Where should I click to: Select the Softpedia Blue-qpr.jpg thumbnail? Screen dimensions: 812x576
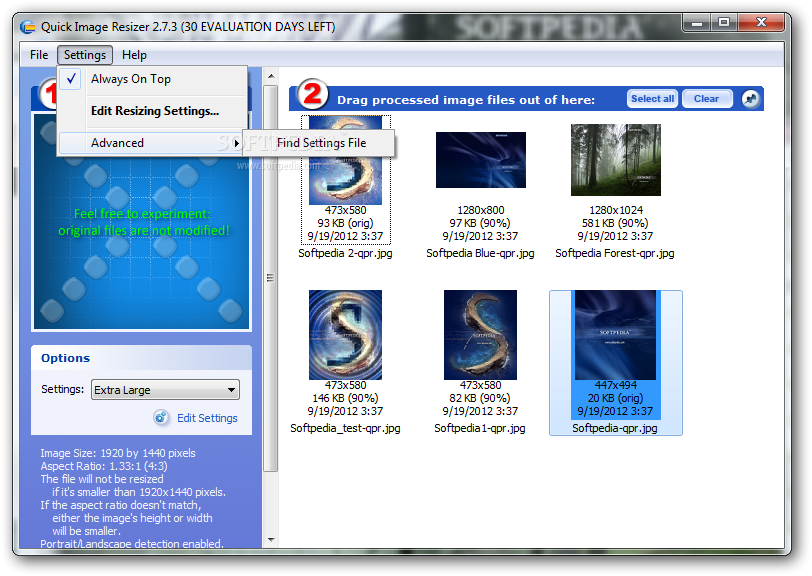click(481, 160)
